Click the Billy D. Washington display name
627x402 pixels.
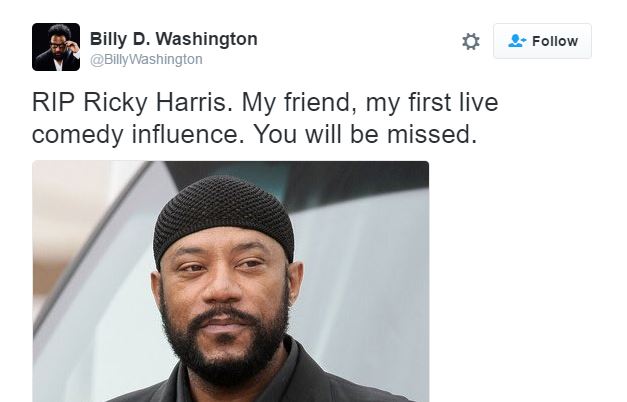coord(174,39)
